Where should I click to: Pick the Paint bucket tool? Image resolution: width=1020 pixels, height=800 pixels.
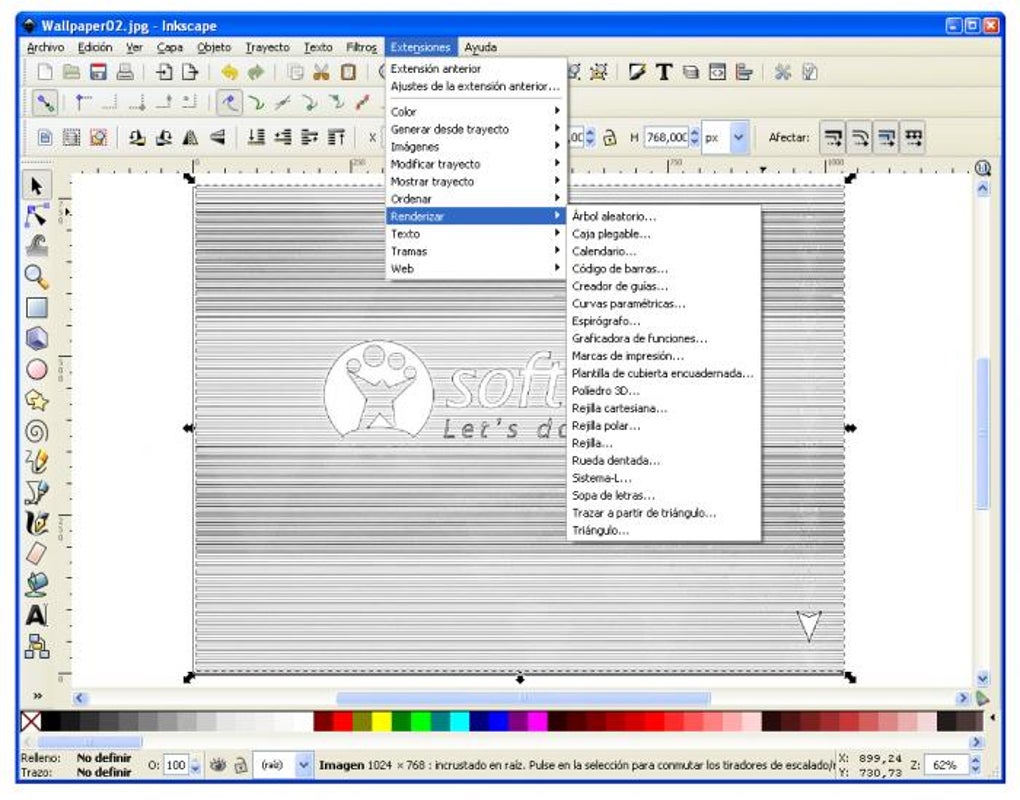[x=36, y=584]
